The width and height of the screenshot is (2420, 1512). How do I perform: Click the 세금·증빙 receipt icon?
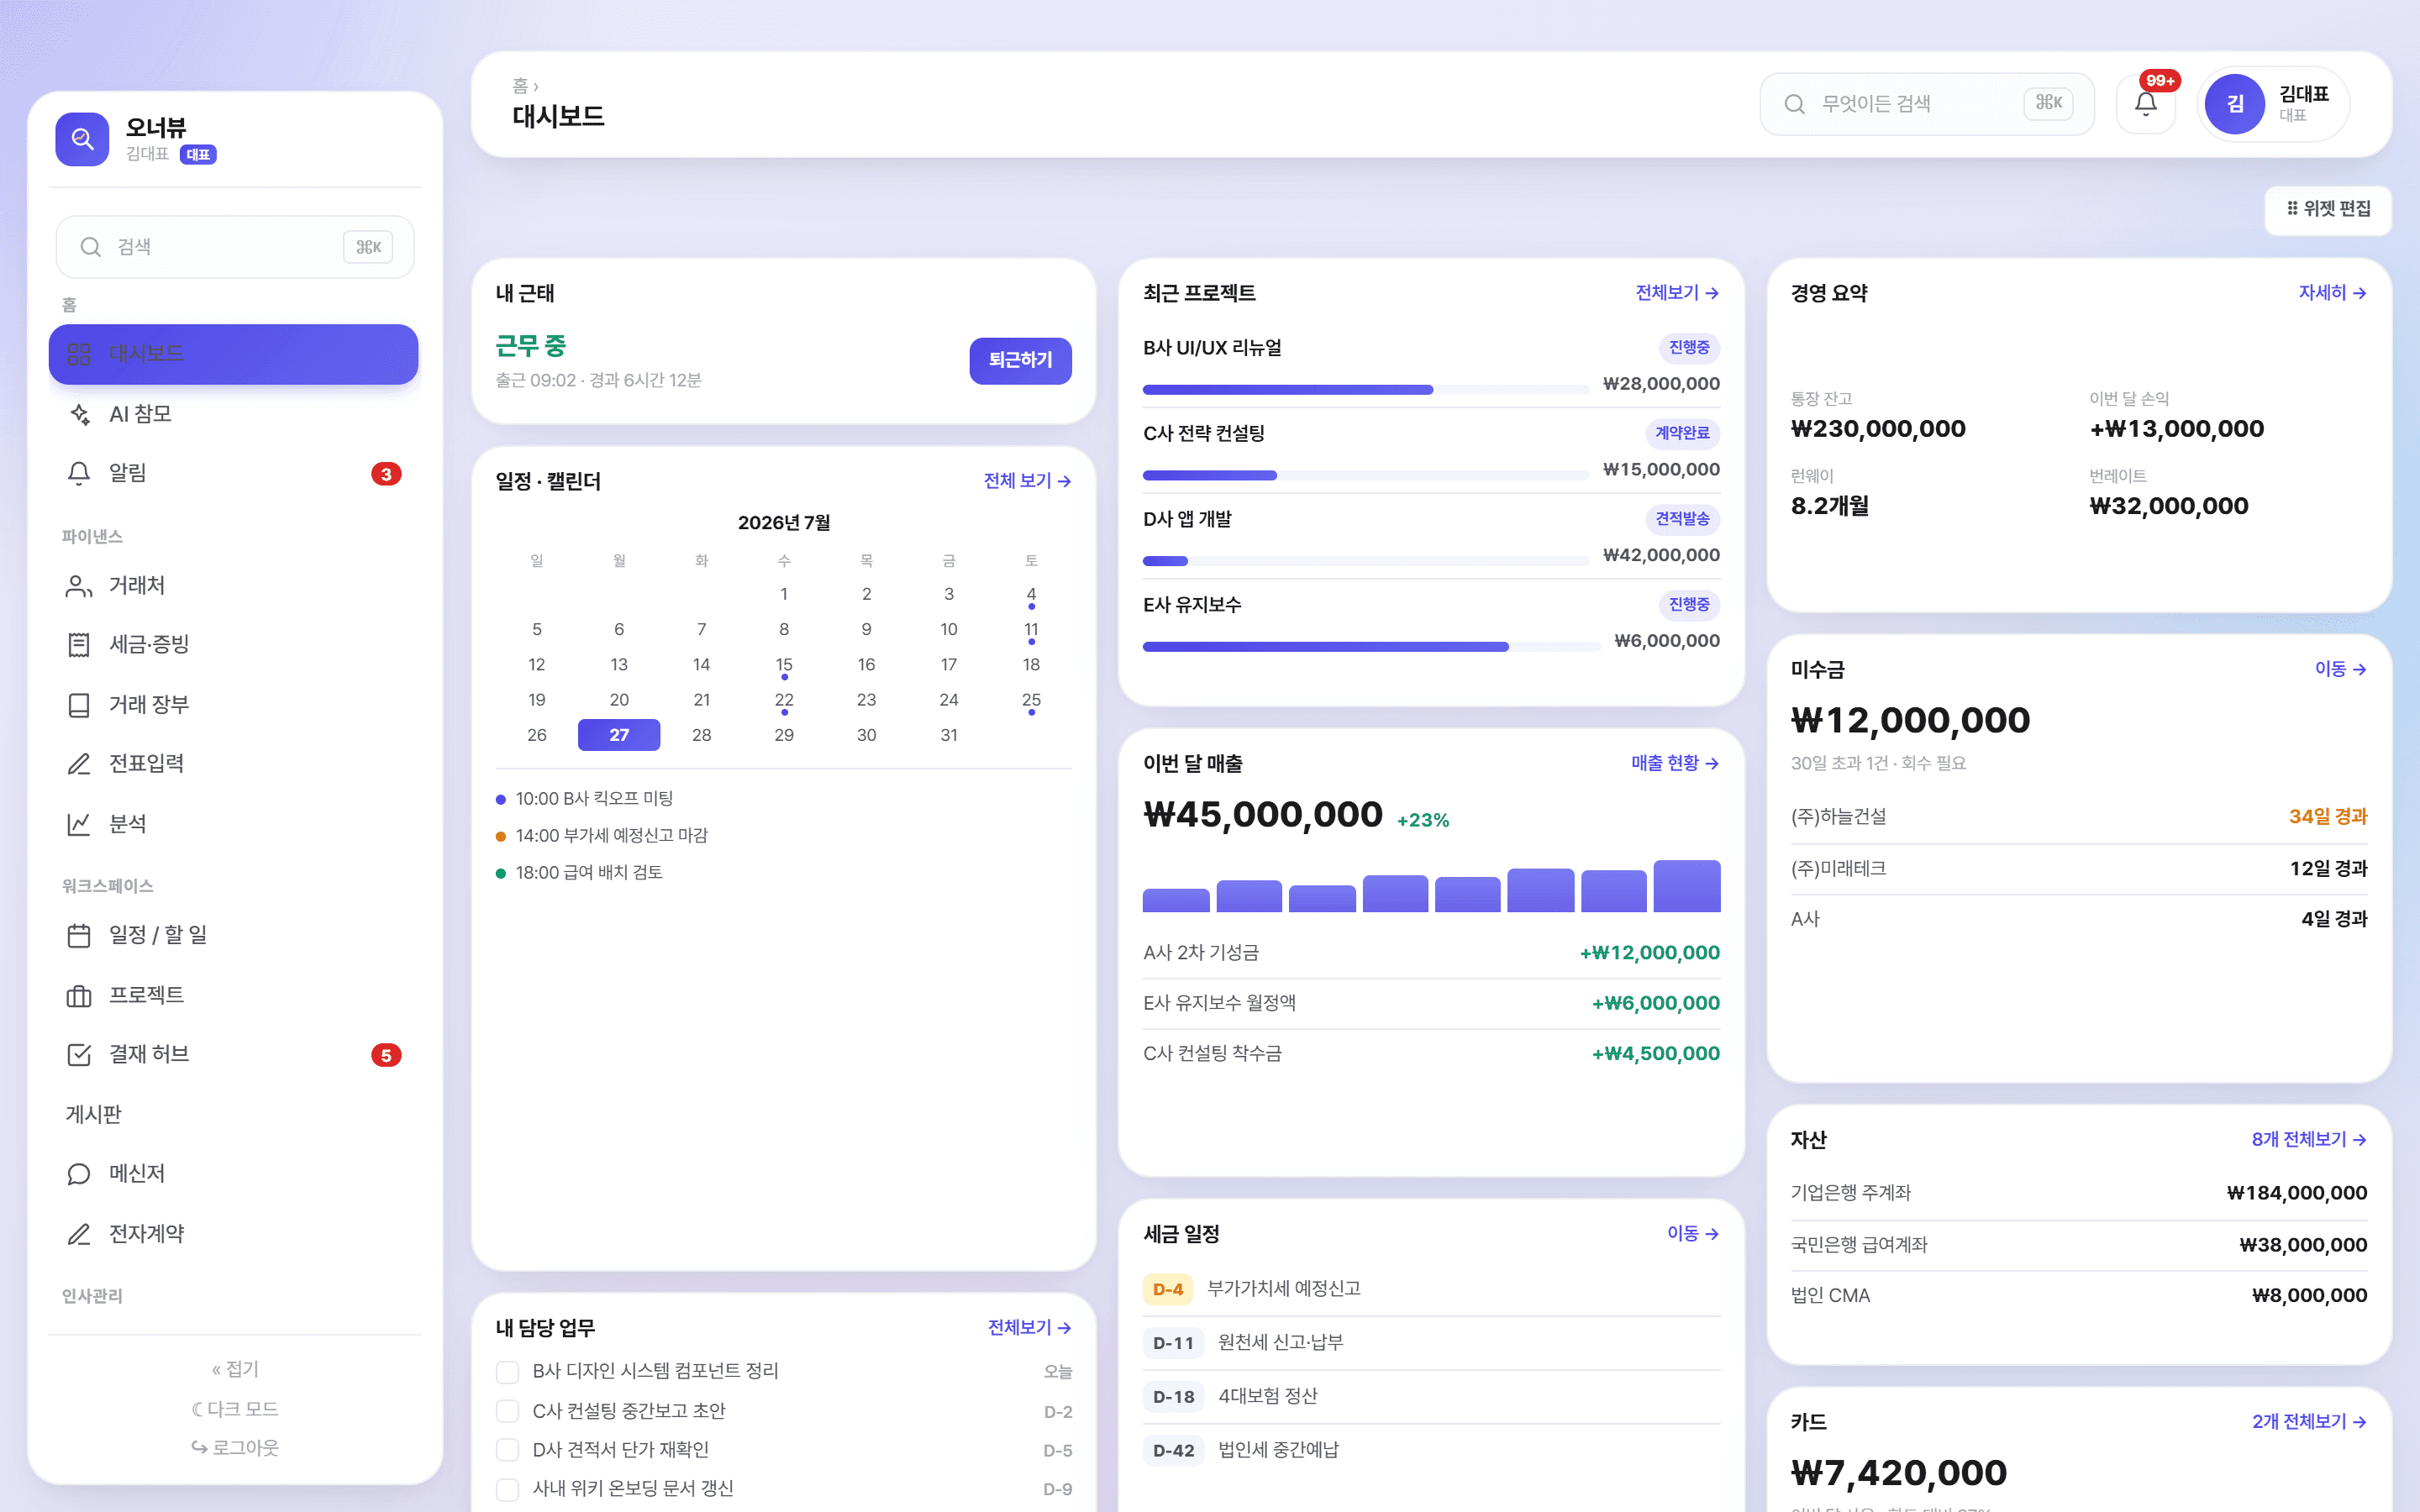coord(79,645)
